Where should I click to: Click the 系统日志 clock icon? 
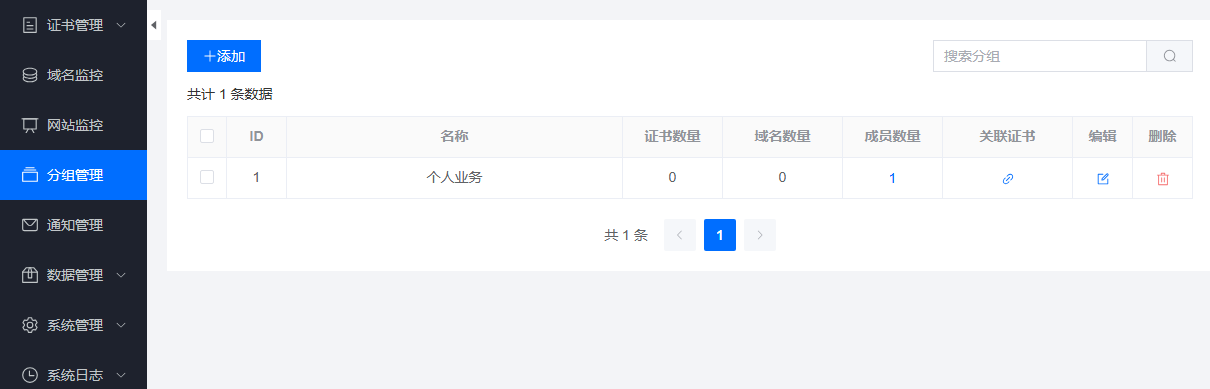[30, 375]
